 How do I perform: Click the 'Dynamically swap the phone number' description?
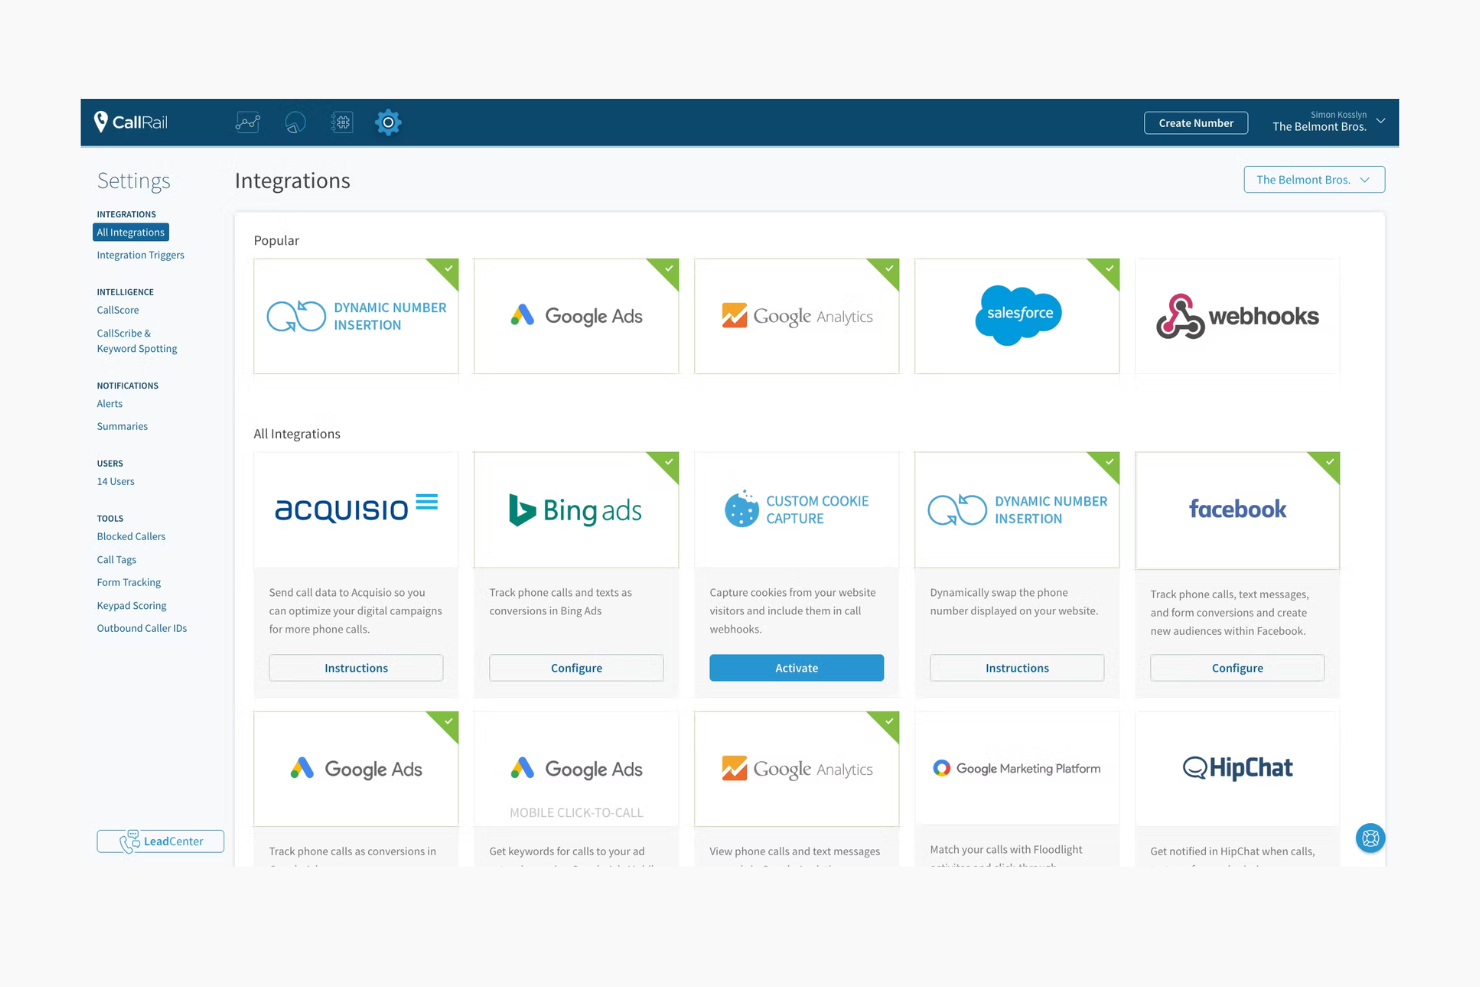[1014, 601]
